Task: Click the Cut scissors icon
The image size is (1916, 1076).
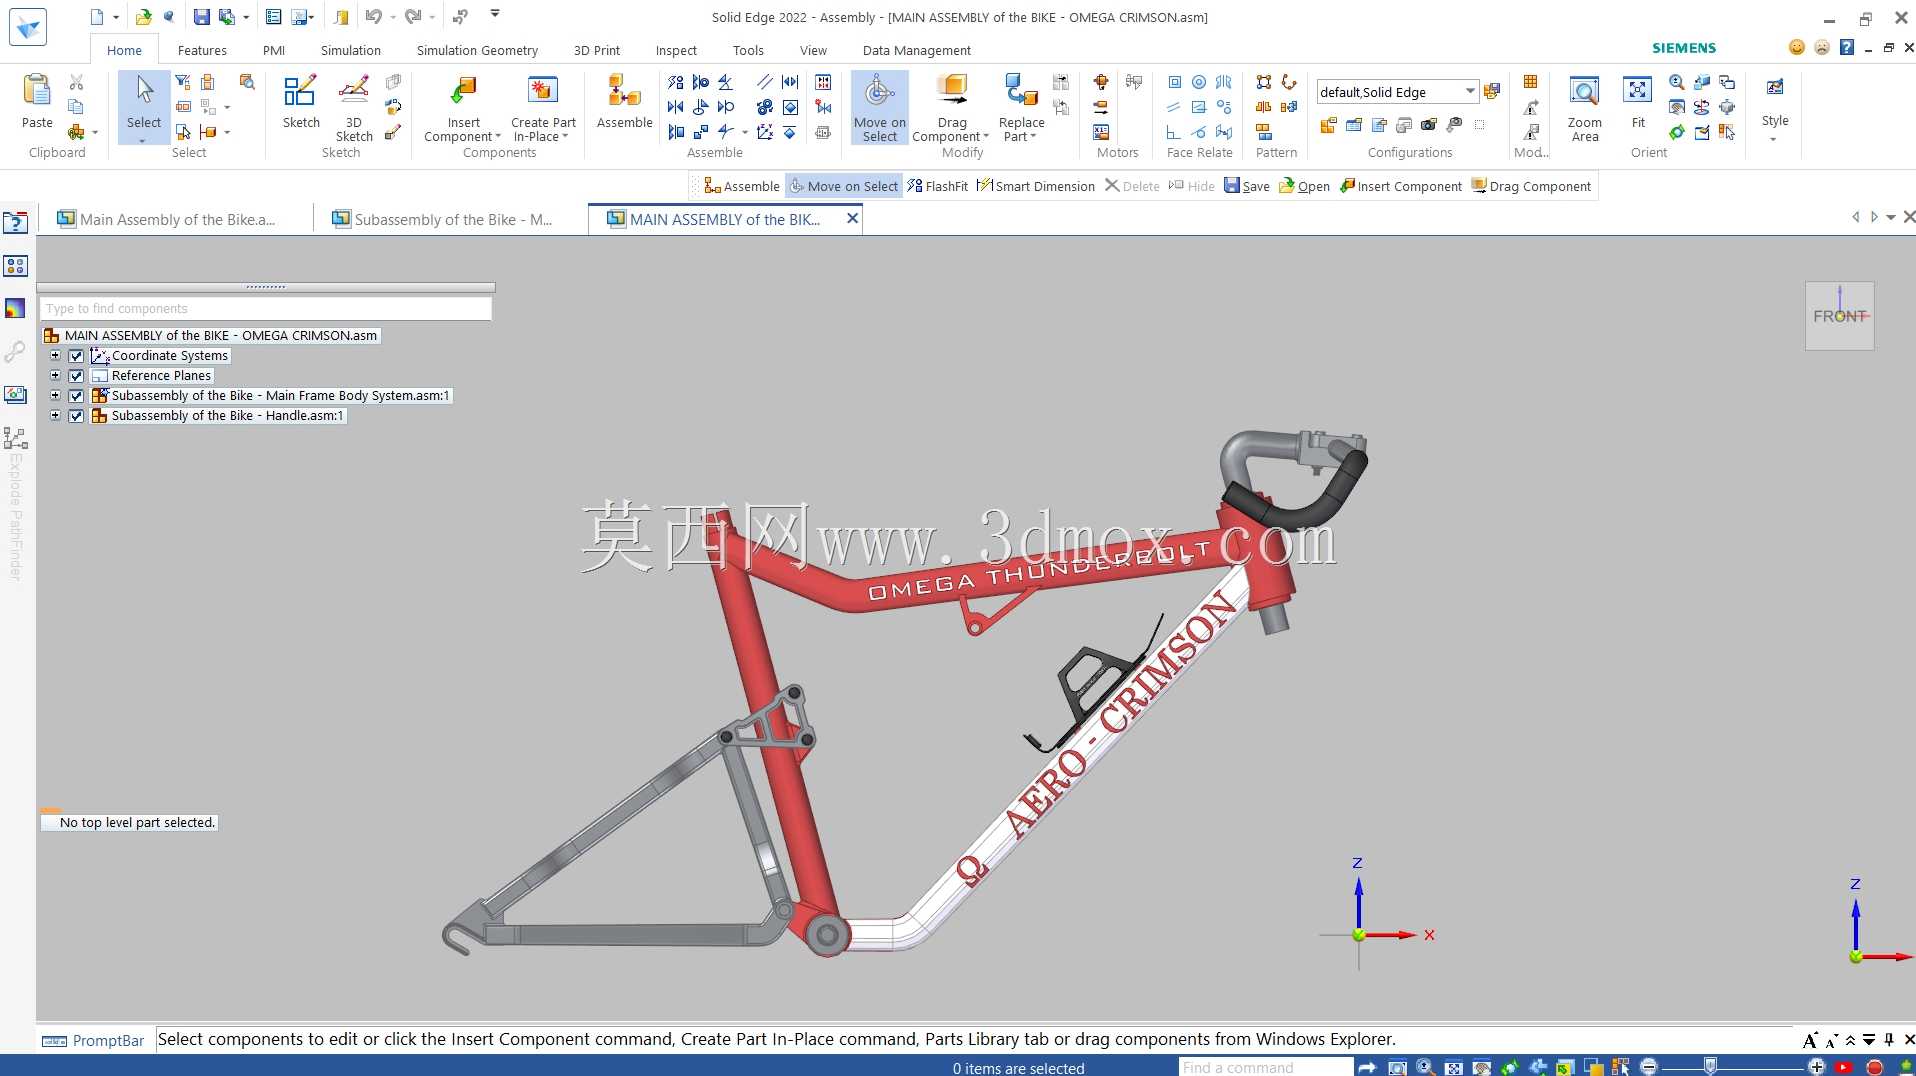Action: (x=76, y=82)
